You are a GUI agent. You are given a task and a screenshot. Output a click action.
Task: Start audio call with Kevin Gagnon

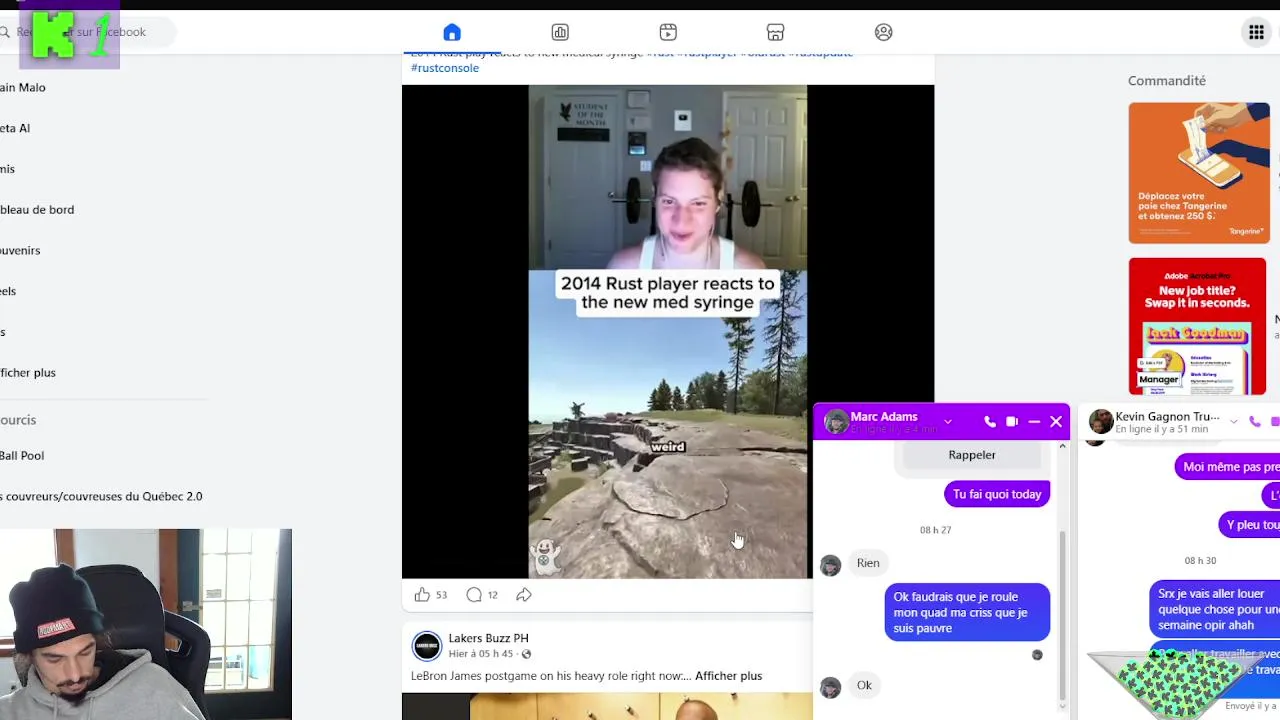[x=1255, y=422]
